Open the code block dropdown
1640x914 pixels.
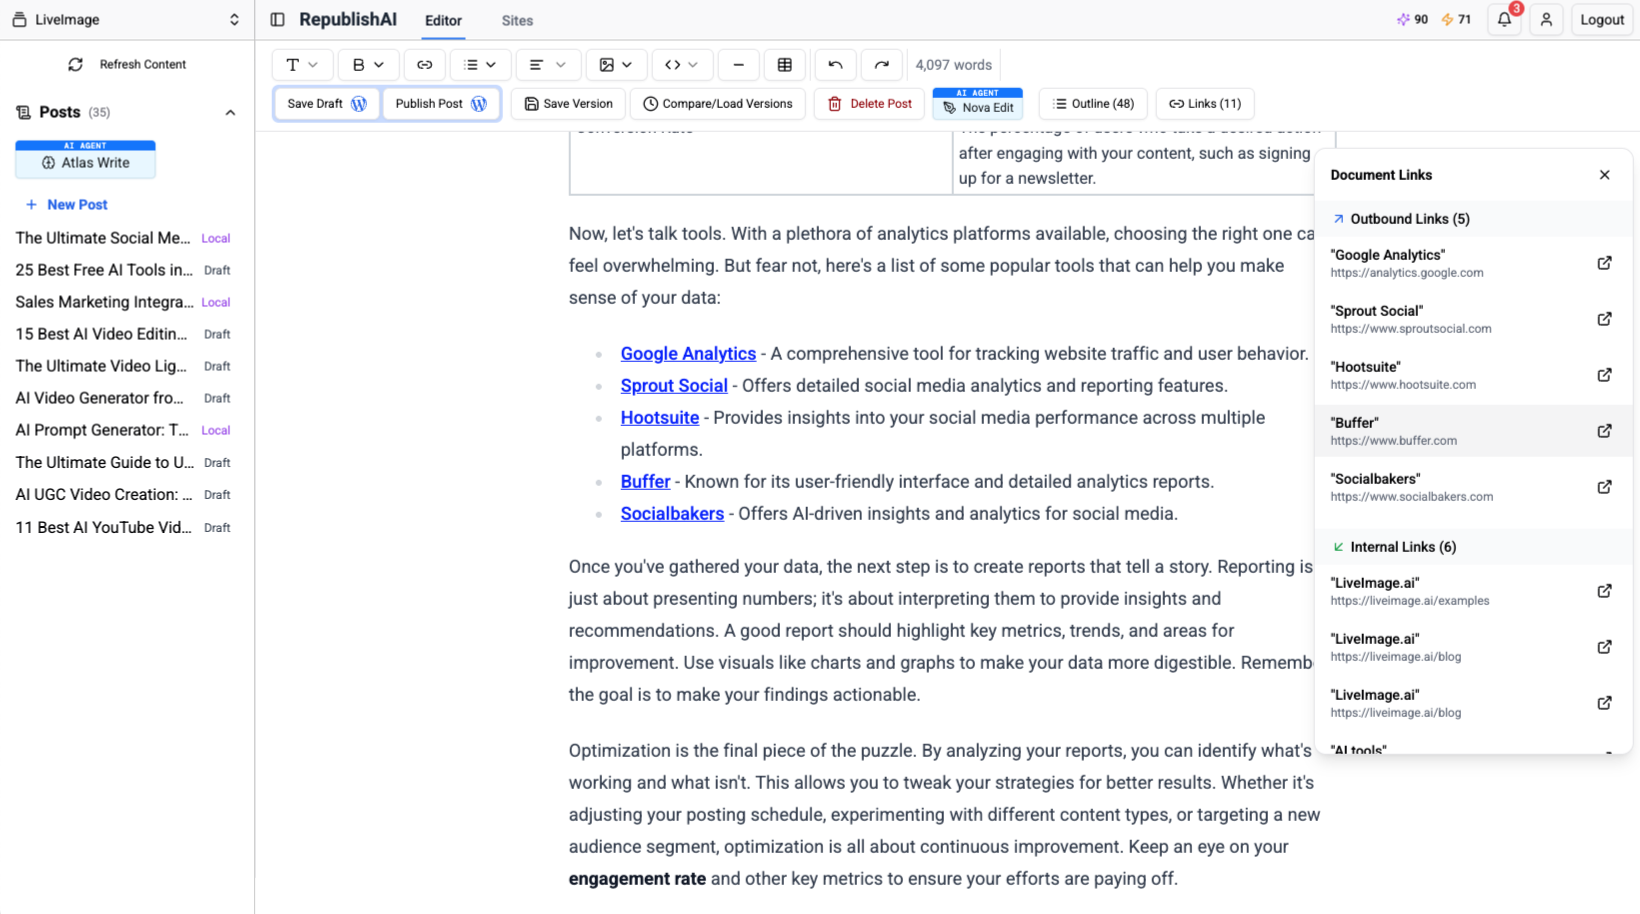pos(681,65)
